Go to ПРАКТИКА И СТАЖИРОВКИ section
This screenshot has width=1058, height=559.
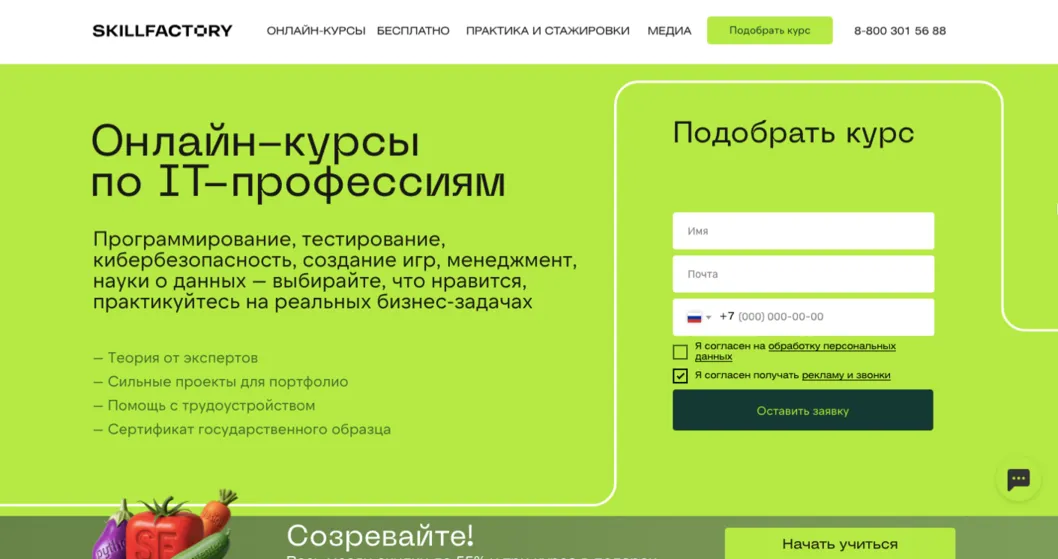pyautogui.click(x=547, y=31)
